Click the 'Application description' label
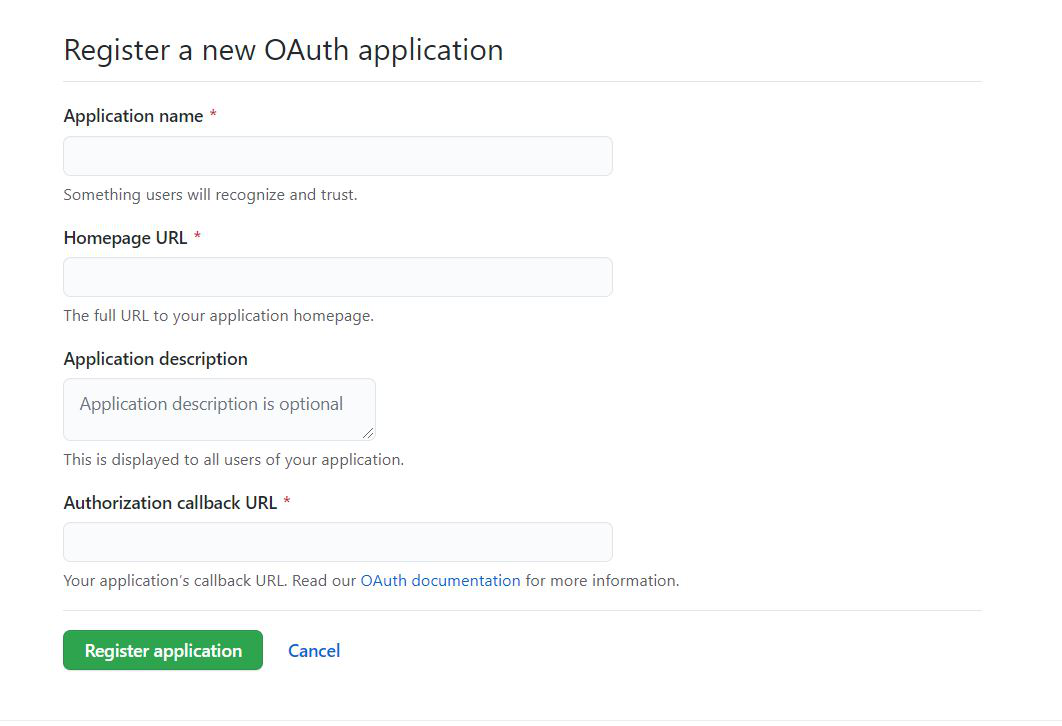 click(x=156, y=359)
